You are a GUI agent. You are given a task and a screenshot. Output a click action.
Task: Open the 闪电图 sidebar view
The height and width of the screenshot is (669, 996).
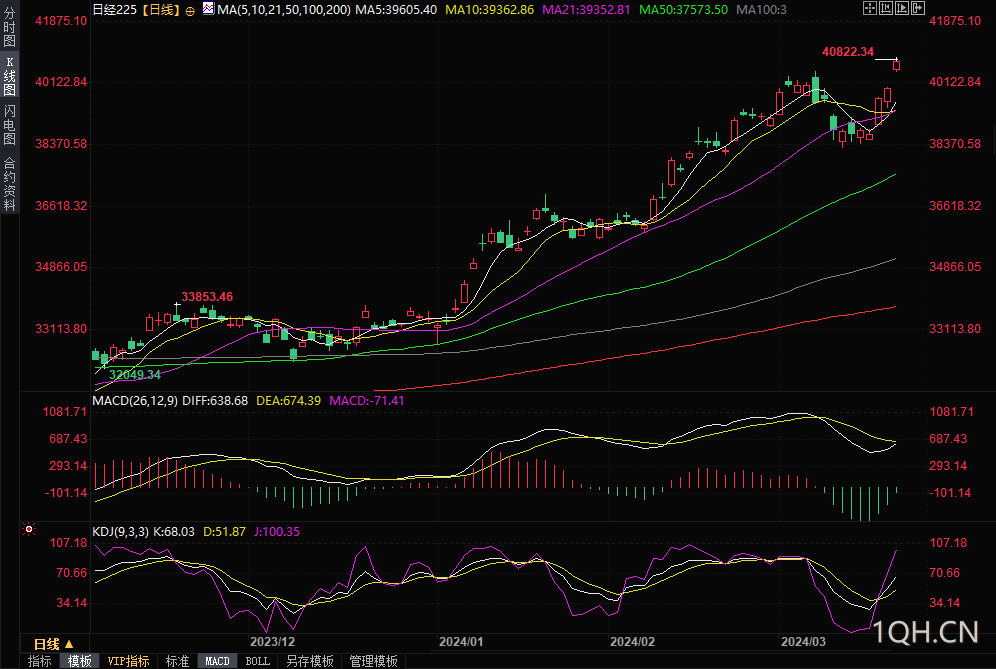(10, 125)
